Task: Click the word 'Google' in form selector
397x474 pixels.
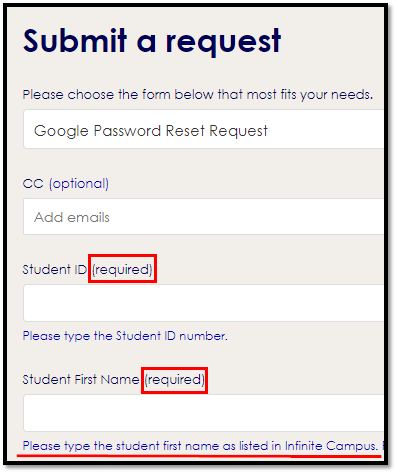Action: point(61,131)
